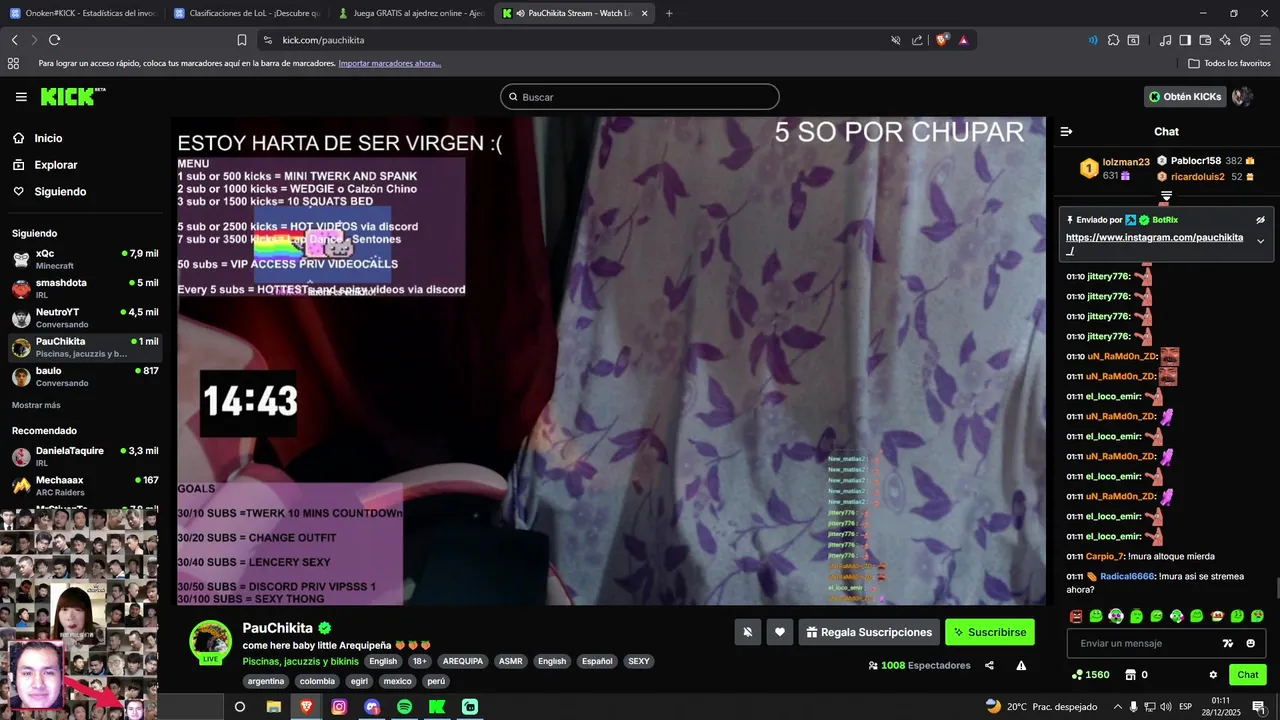Switch to Clasificaciones de LoL tab
This screenshot has height=720, width=1280.
pos(247,13)
